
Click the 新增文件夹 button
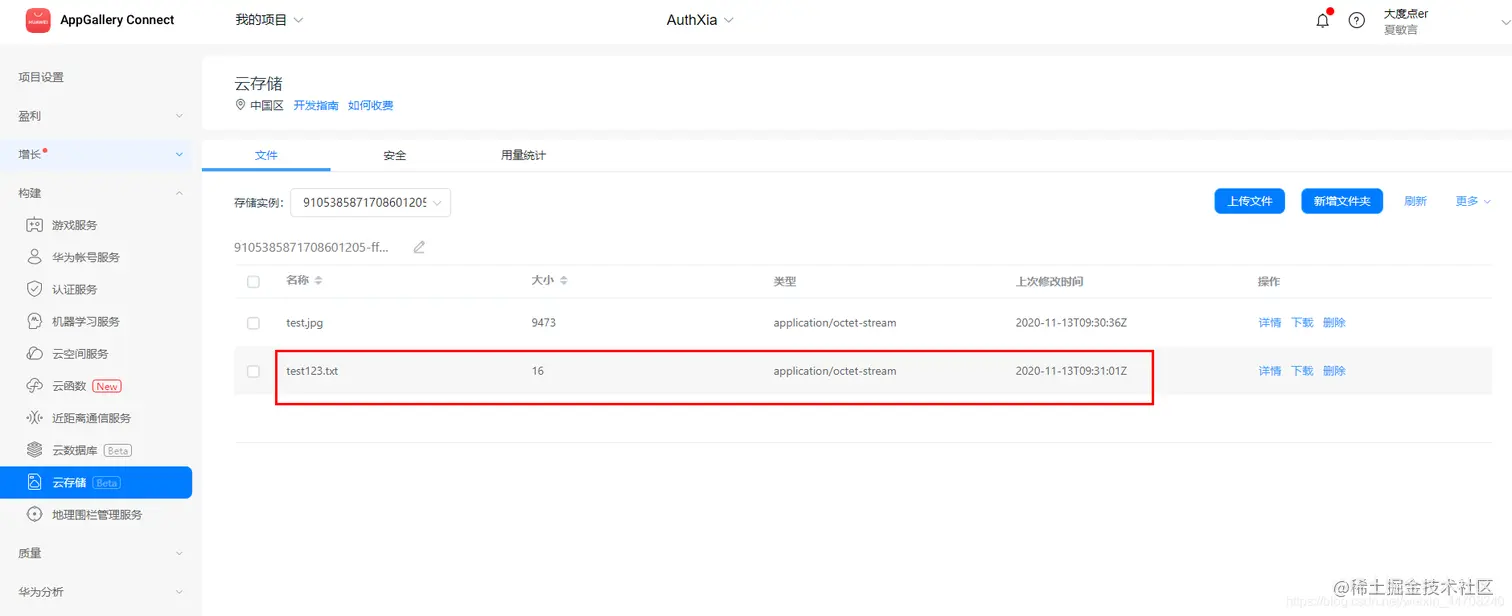[x=1342, y=201]
